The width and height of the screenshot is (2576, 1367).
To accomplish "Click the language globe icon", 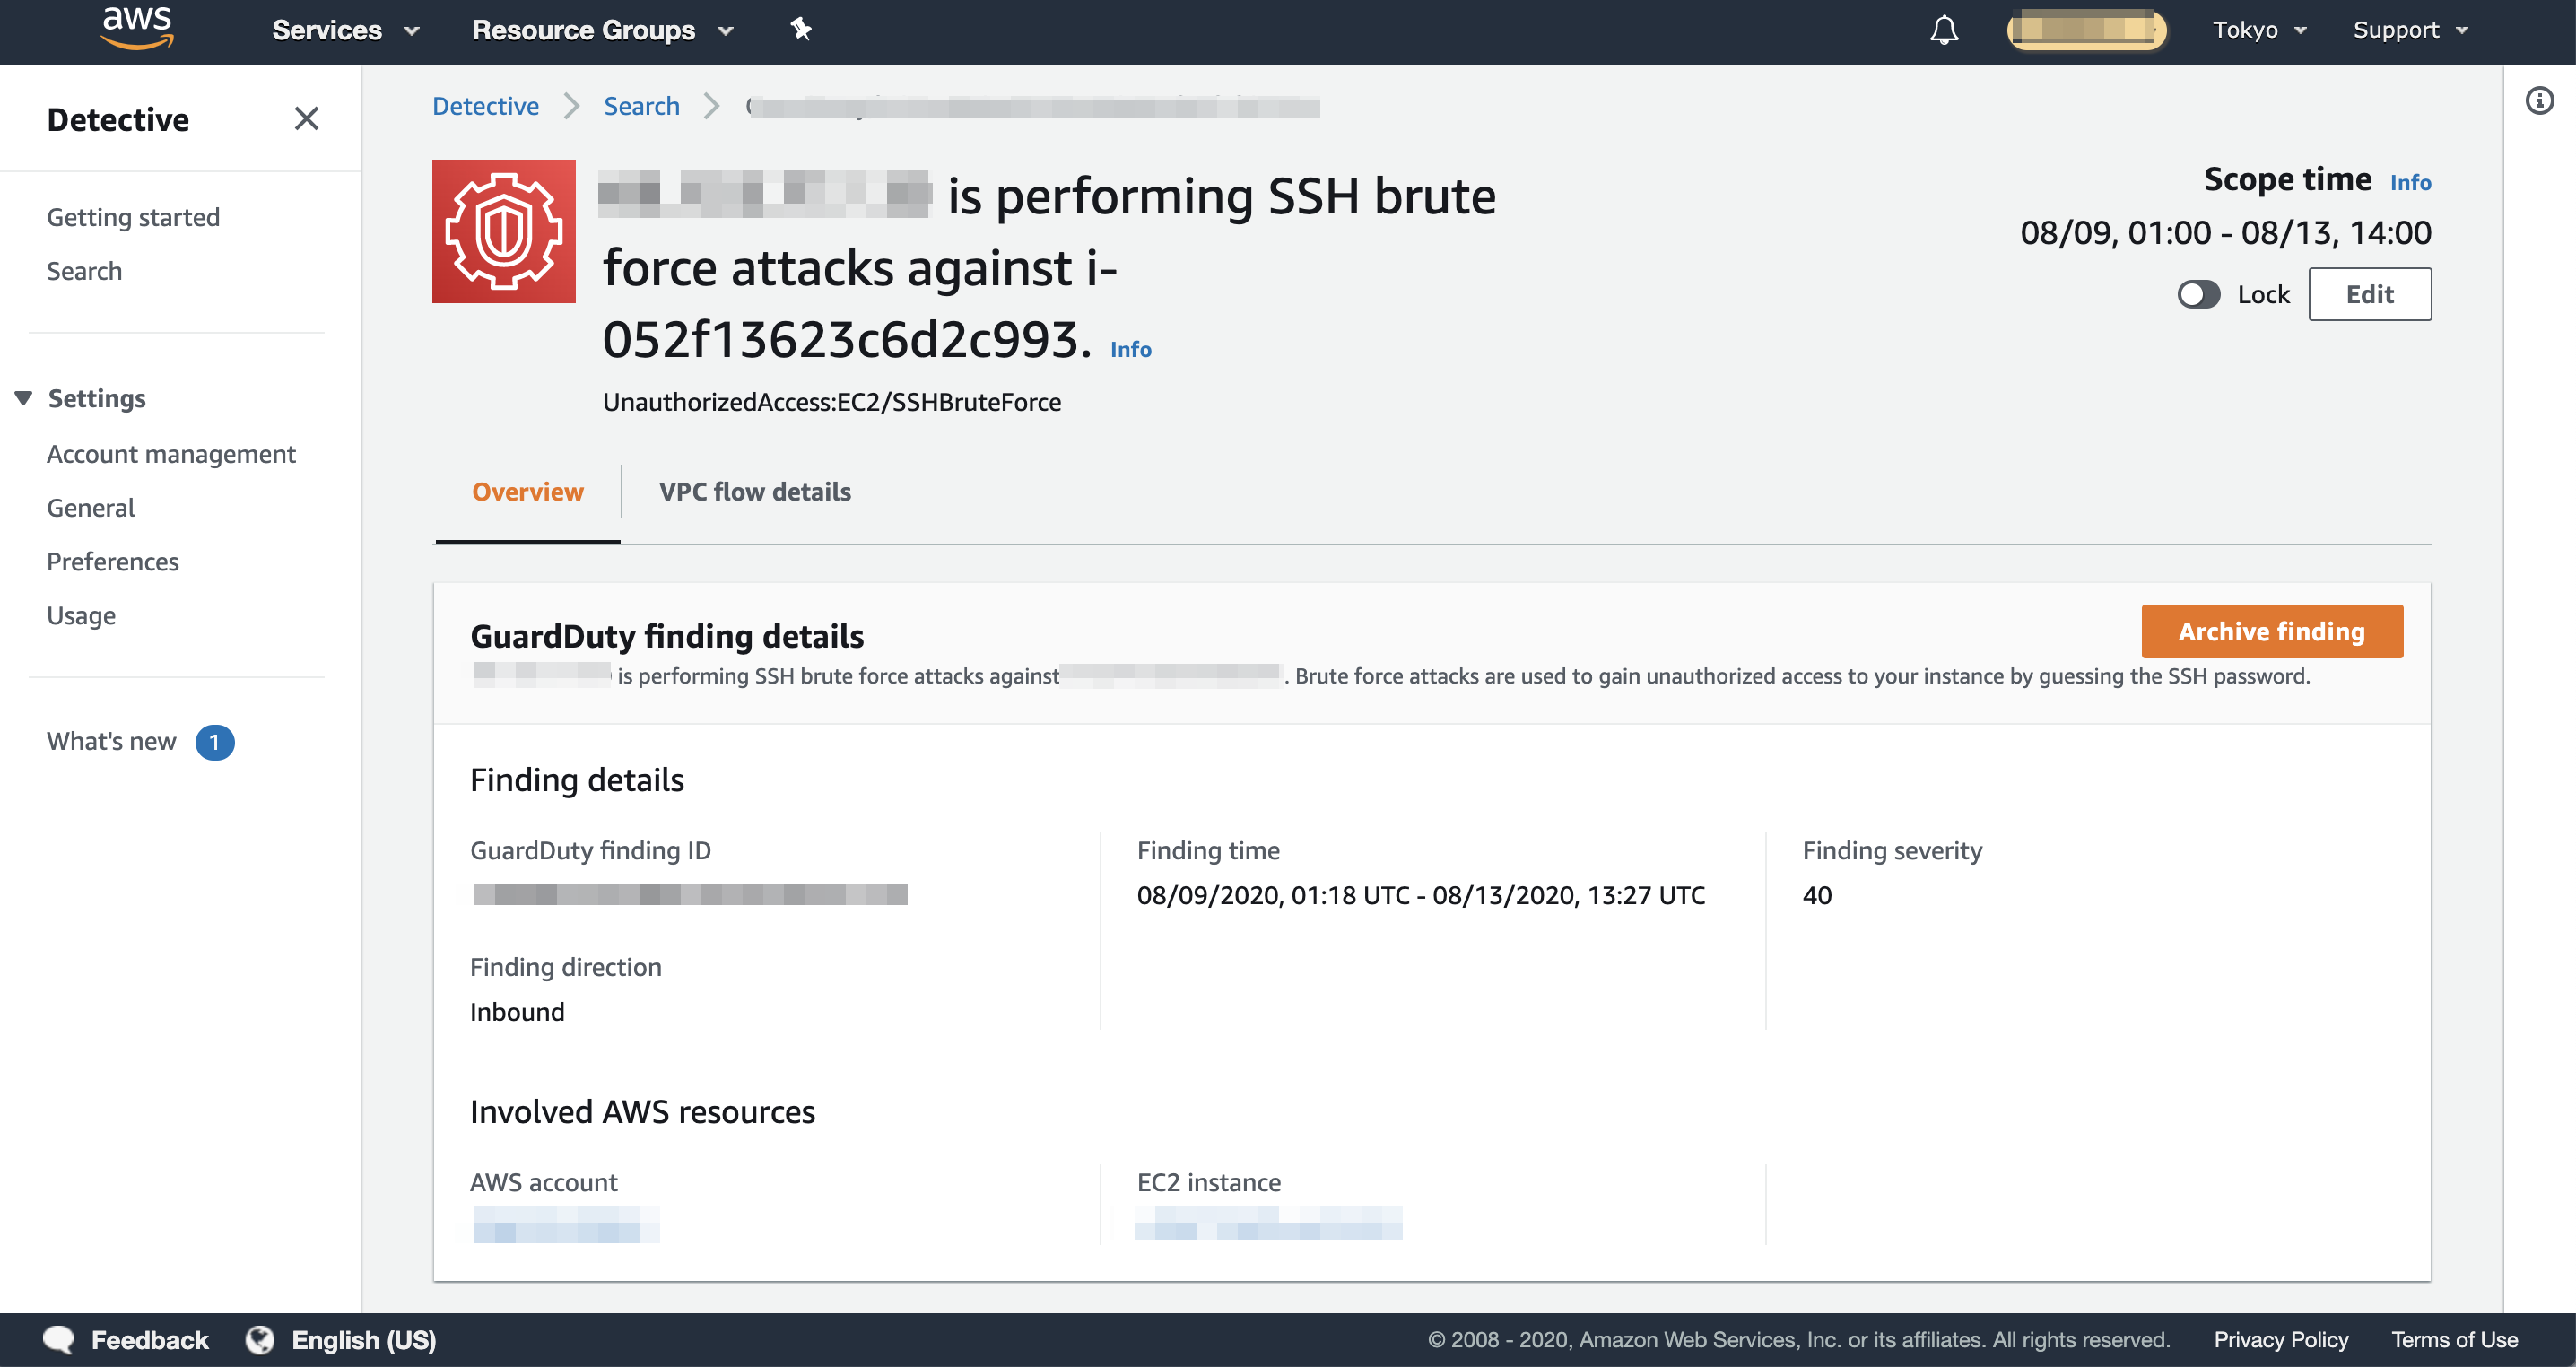I will (x=260, y=1339).
